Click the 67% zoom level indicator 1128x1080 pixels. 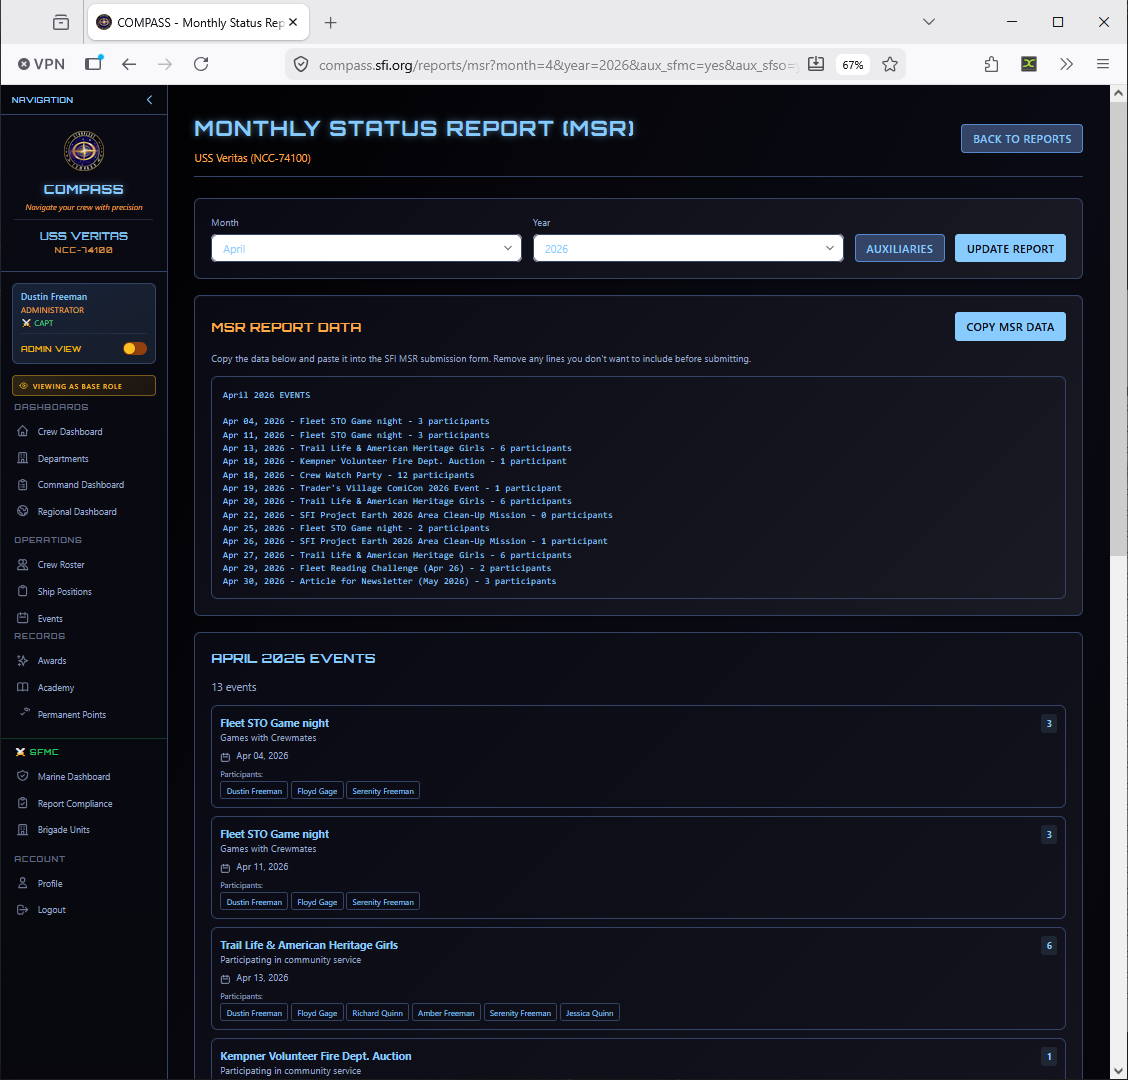click(852, 65)
